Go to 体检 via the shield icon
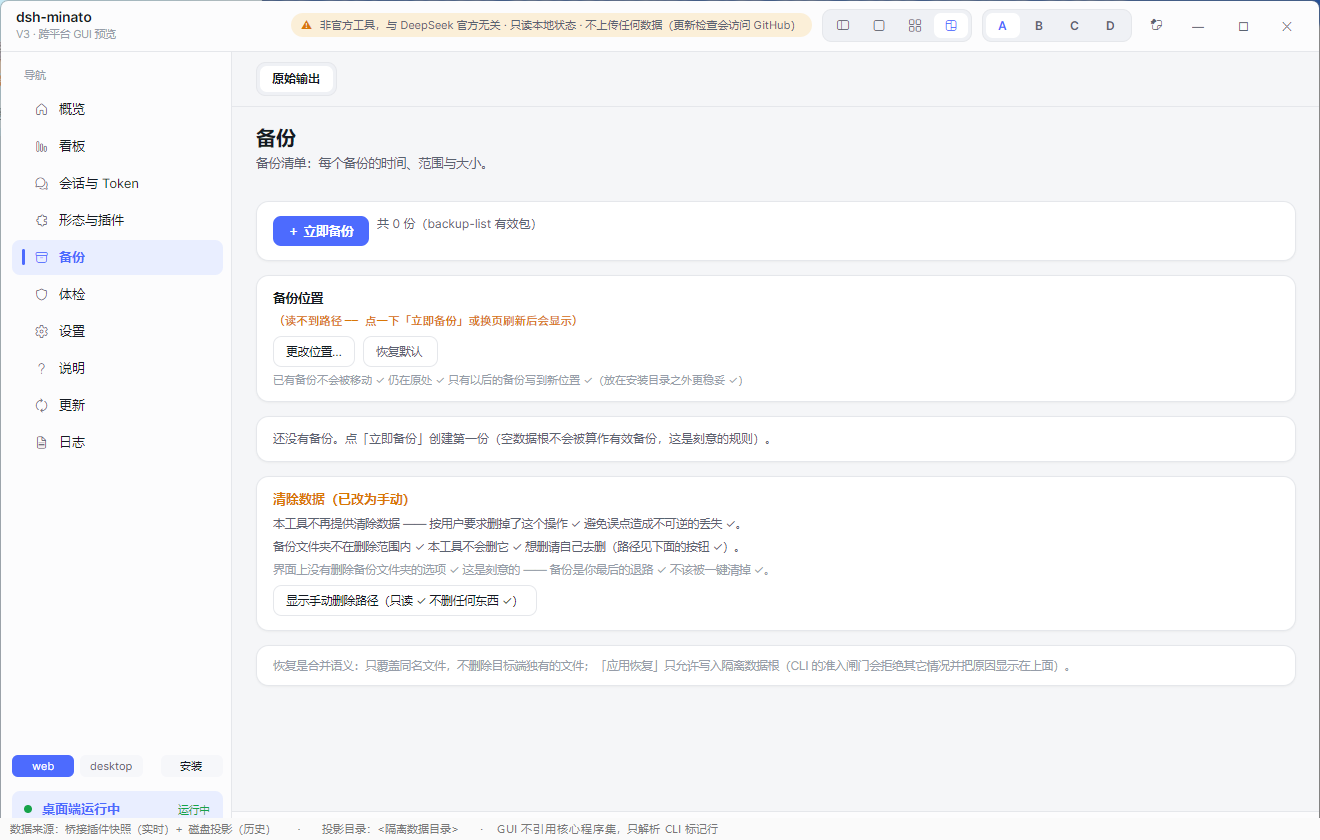The width and height of the screenshot is (1320, 840). [42, 294]
